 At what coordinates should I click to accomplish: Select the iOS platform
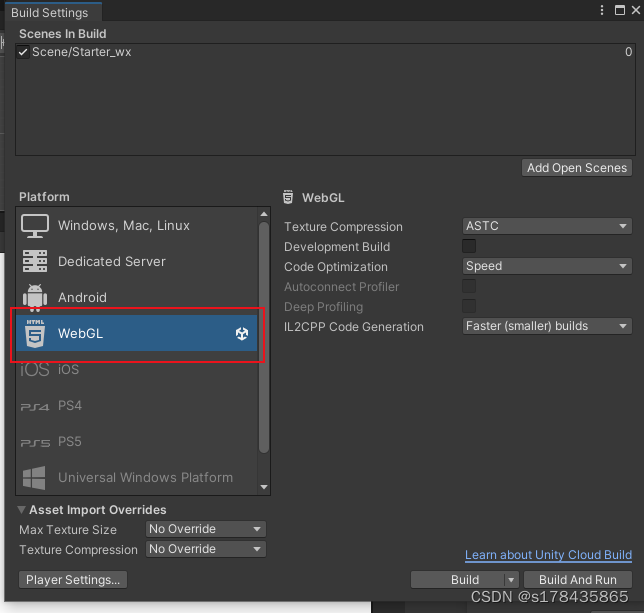click(x=137, y=369)
